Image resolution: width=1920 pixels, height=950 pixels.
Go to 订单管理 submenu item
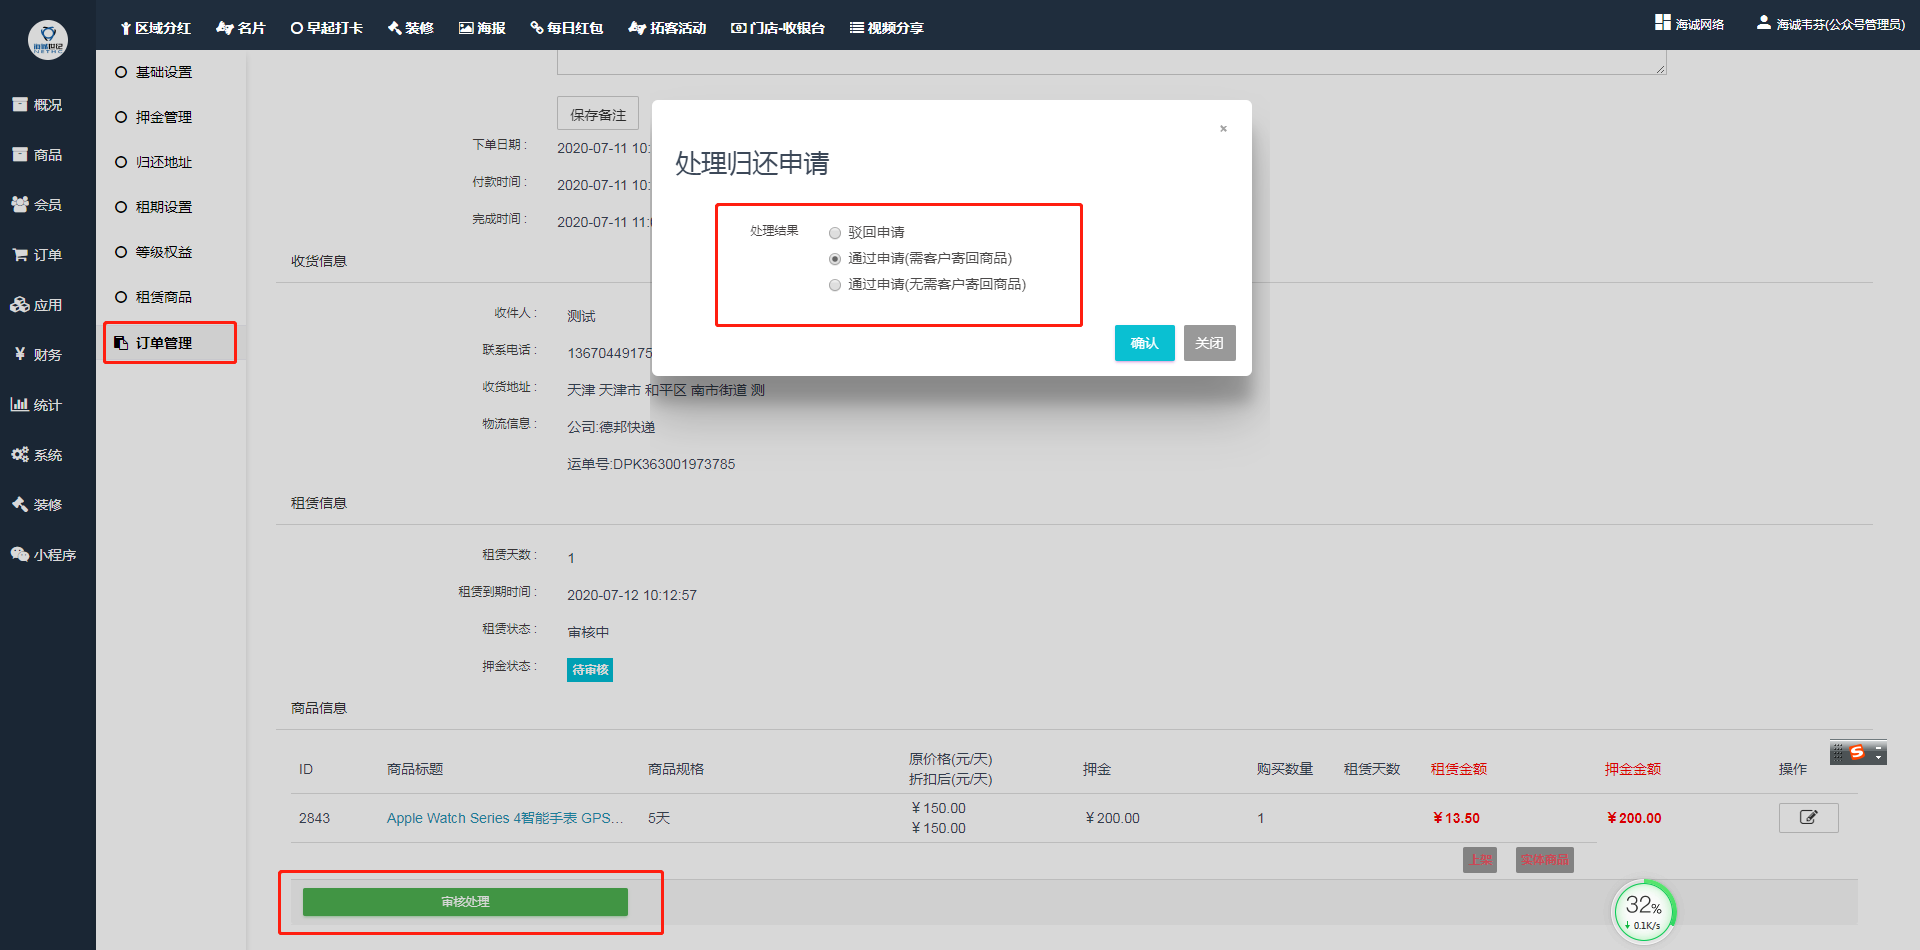coord(154,343)
